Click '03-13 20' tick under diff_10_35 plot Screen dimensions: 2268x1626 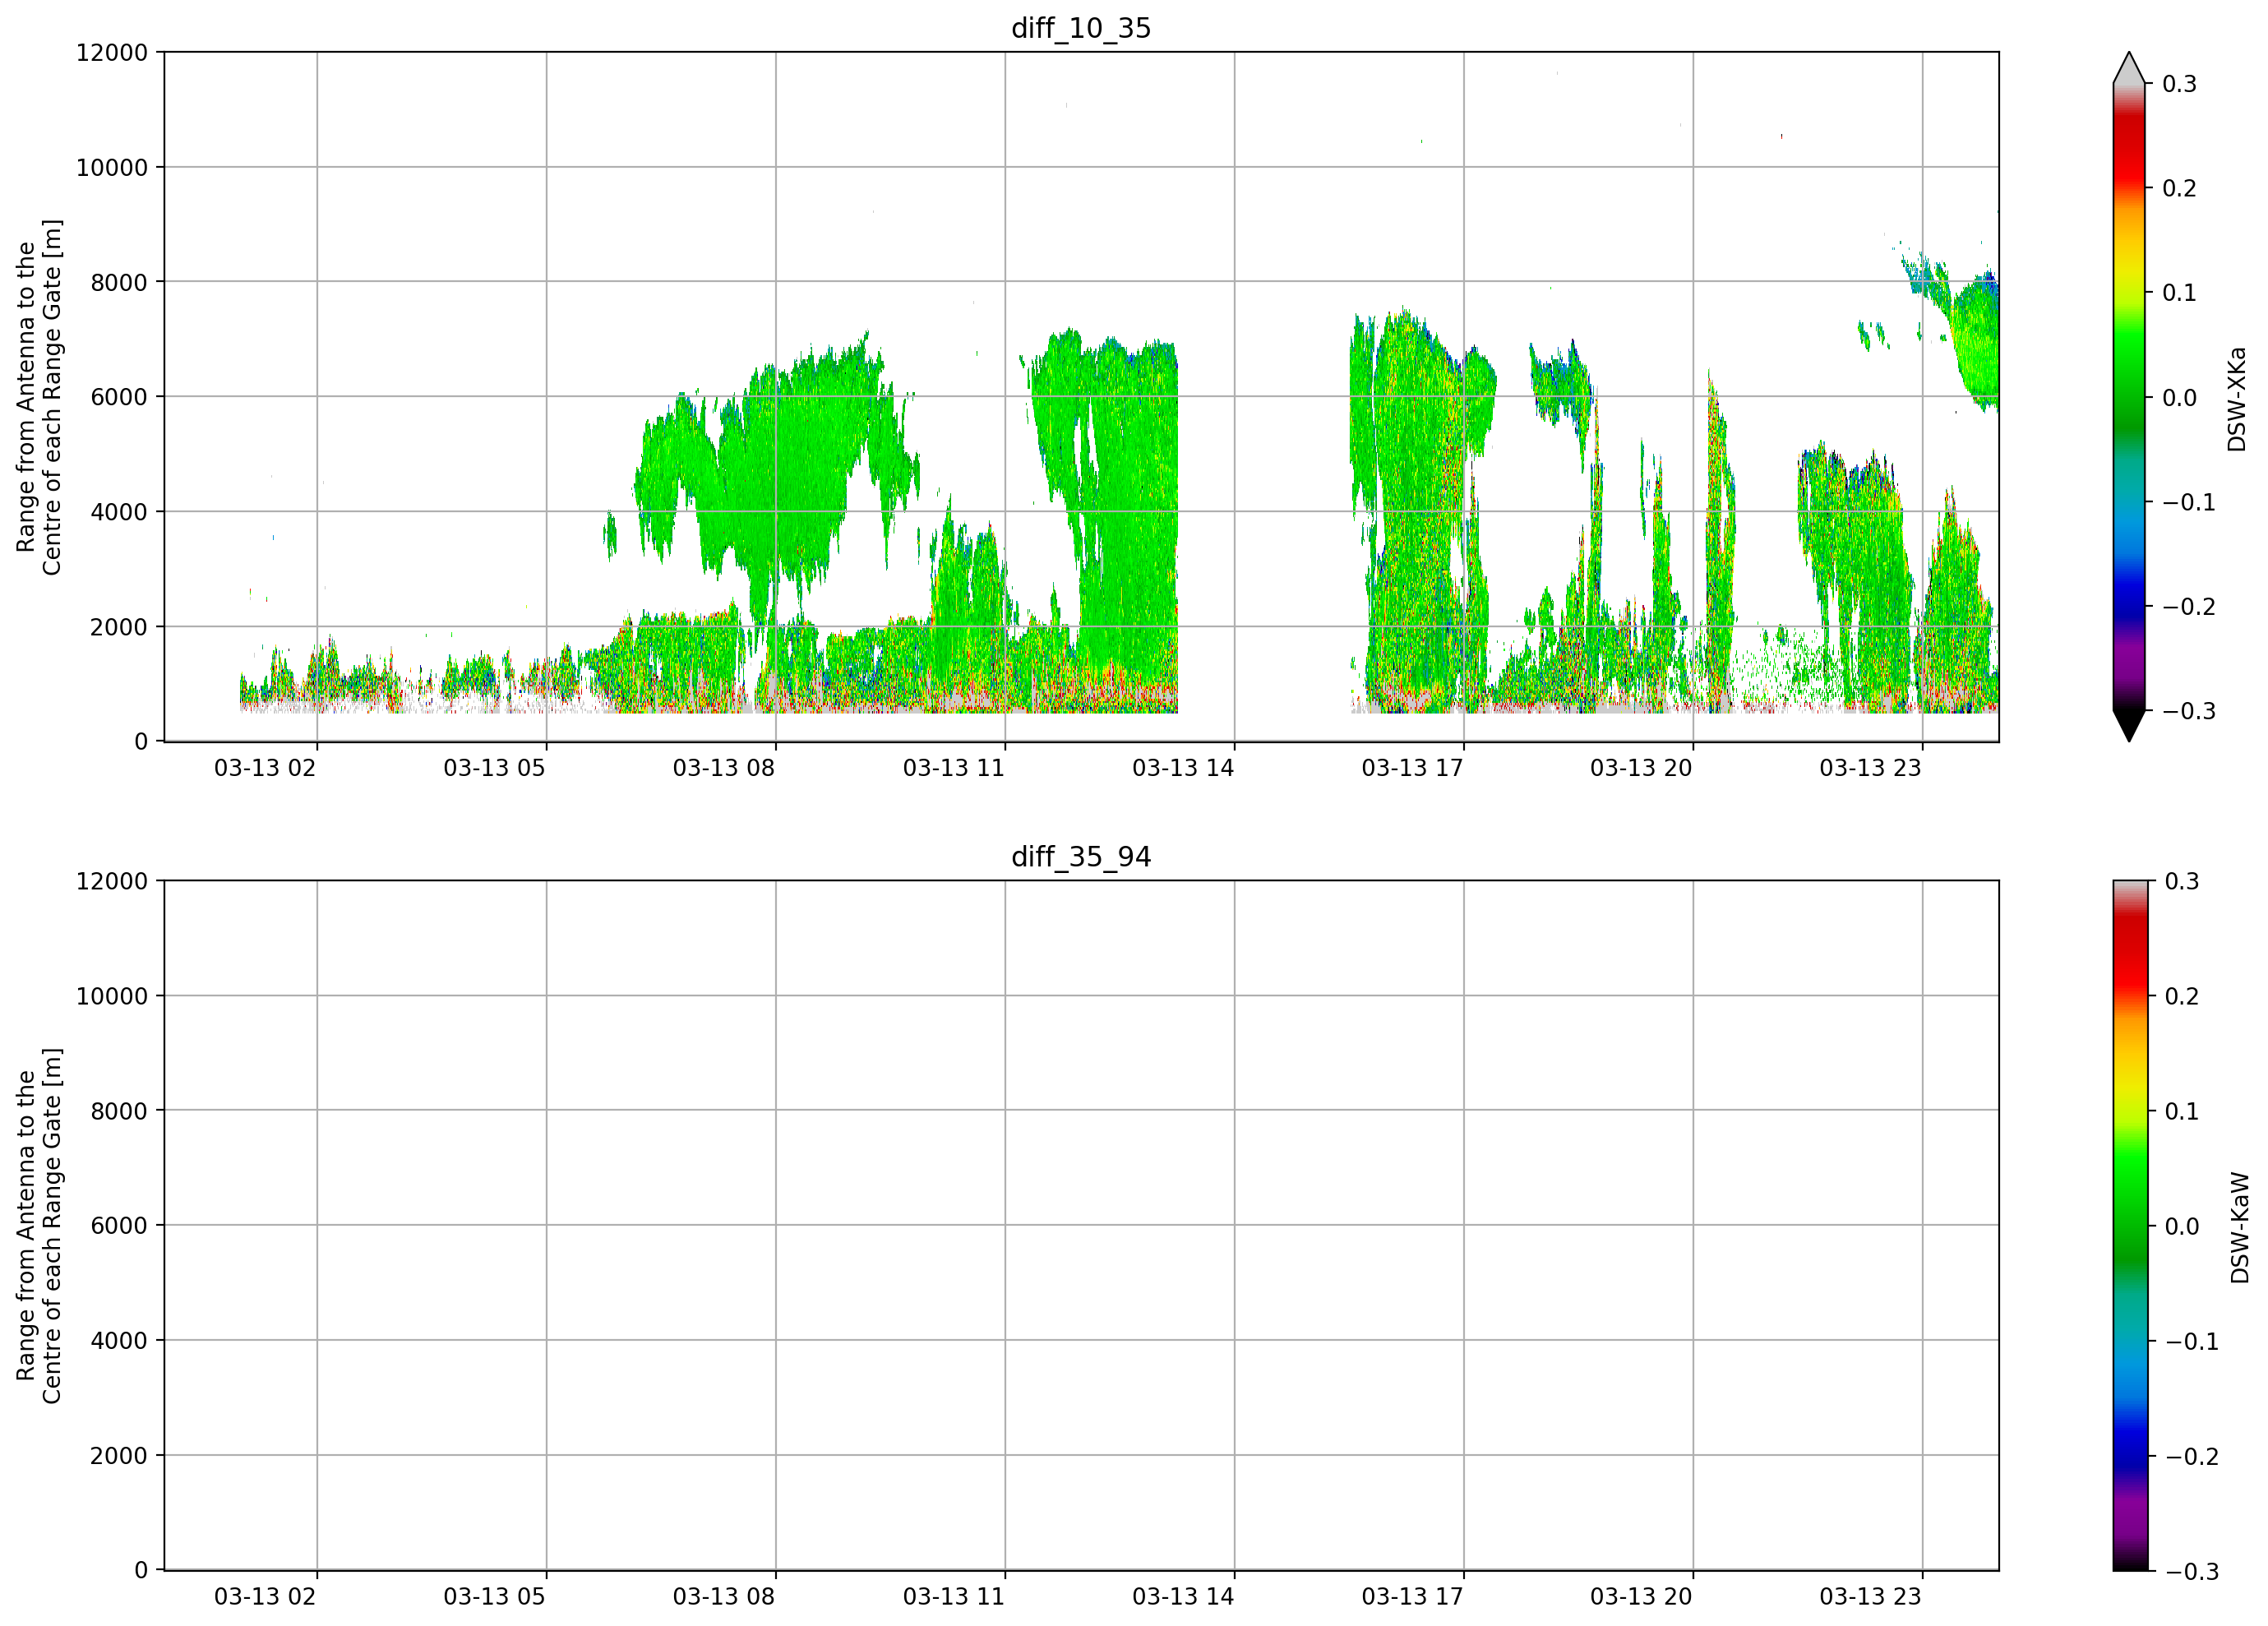[x=1641, y=768]
